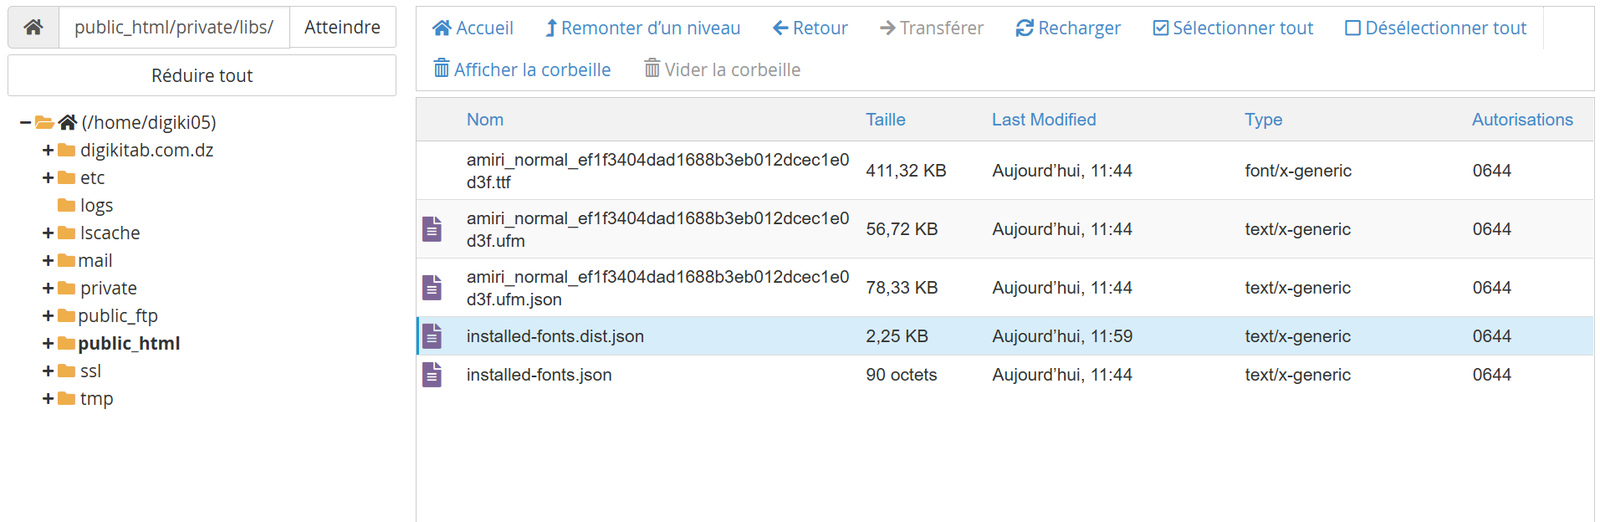
Task: Click the public_html/private/libs/ path field
Action: [x=174, y=27]
